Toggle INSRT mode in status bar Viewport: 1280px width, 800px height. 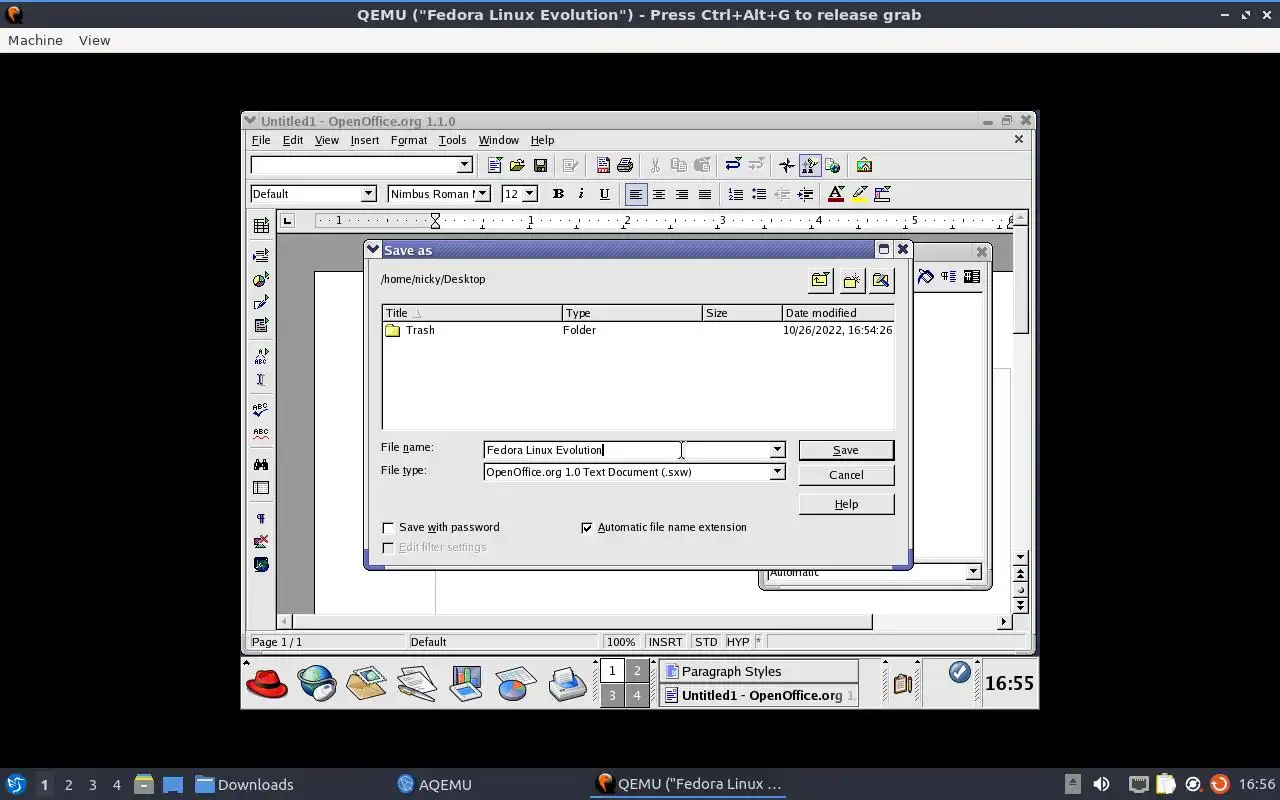665,642
